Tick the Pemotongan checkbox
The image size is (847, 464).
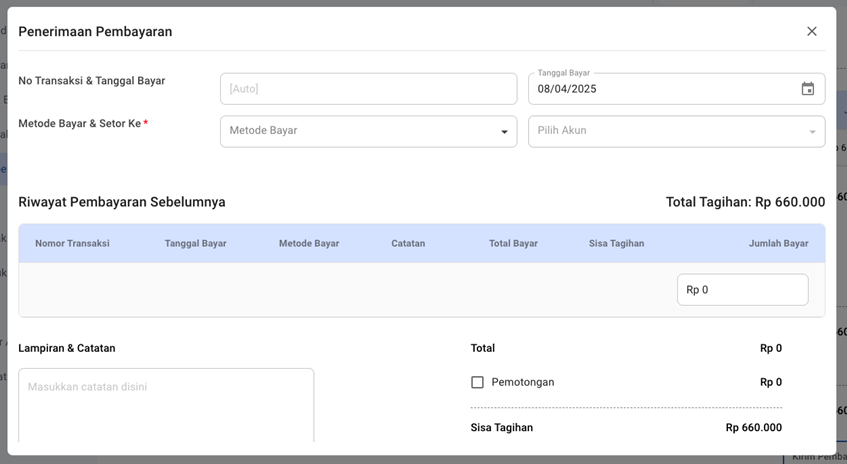point(477,382)
